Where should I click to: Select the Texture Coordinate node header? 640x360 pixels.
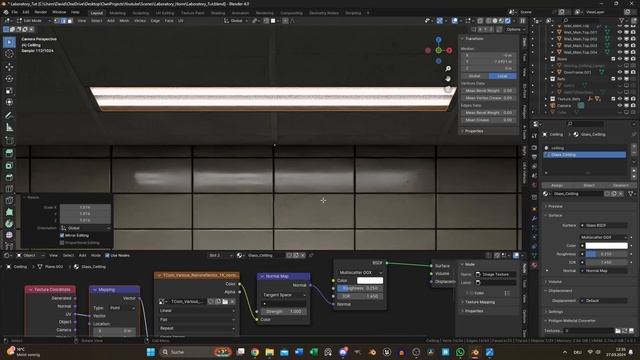coord(50,289)
